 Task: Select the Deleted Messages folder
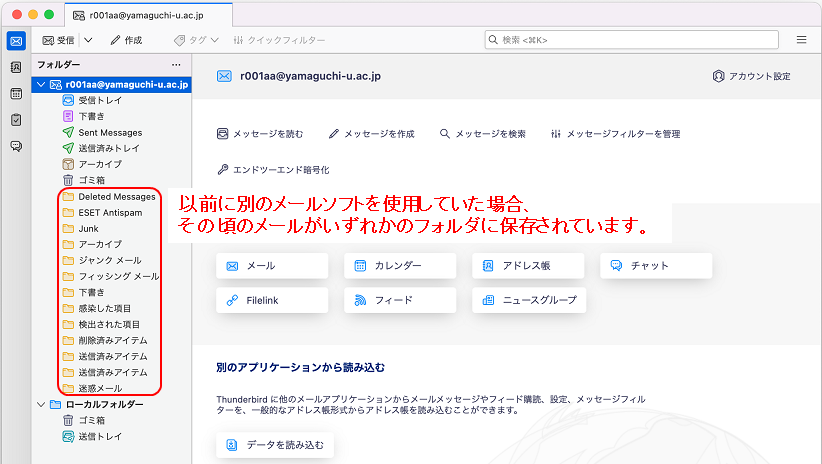(x=111, y=197)
